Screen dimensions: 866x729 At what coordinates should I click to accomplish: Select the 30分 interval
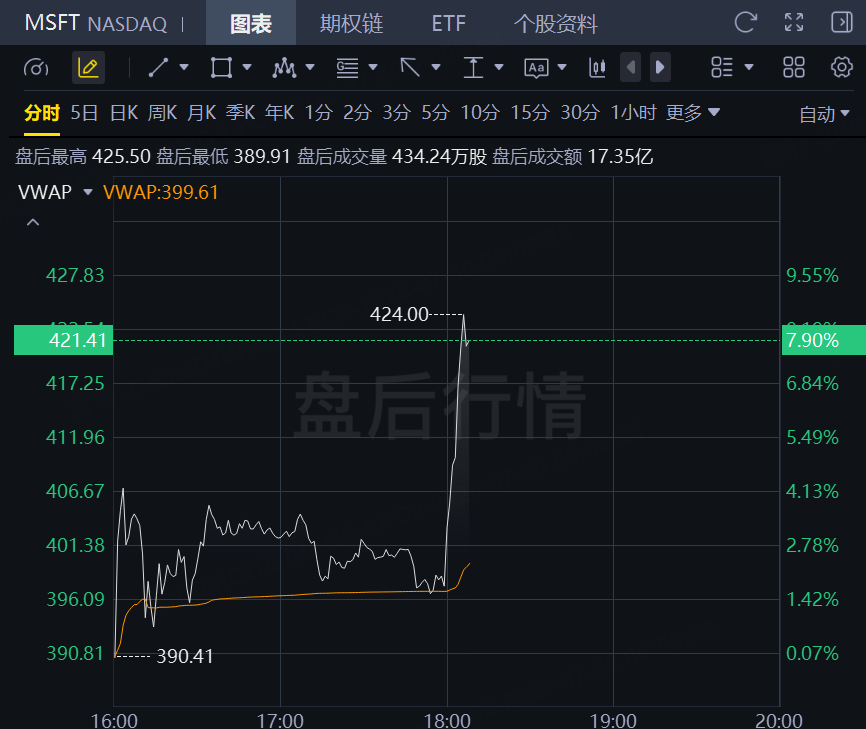[x=580, y=113]
